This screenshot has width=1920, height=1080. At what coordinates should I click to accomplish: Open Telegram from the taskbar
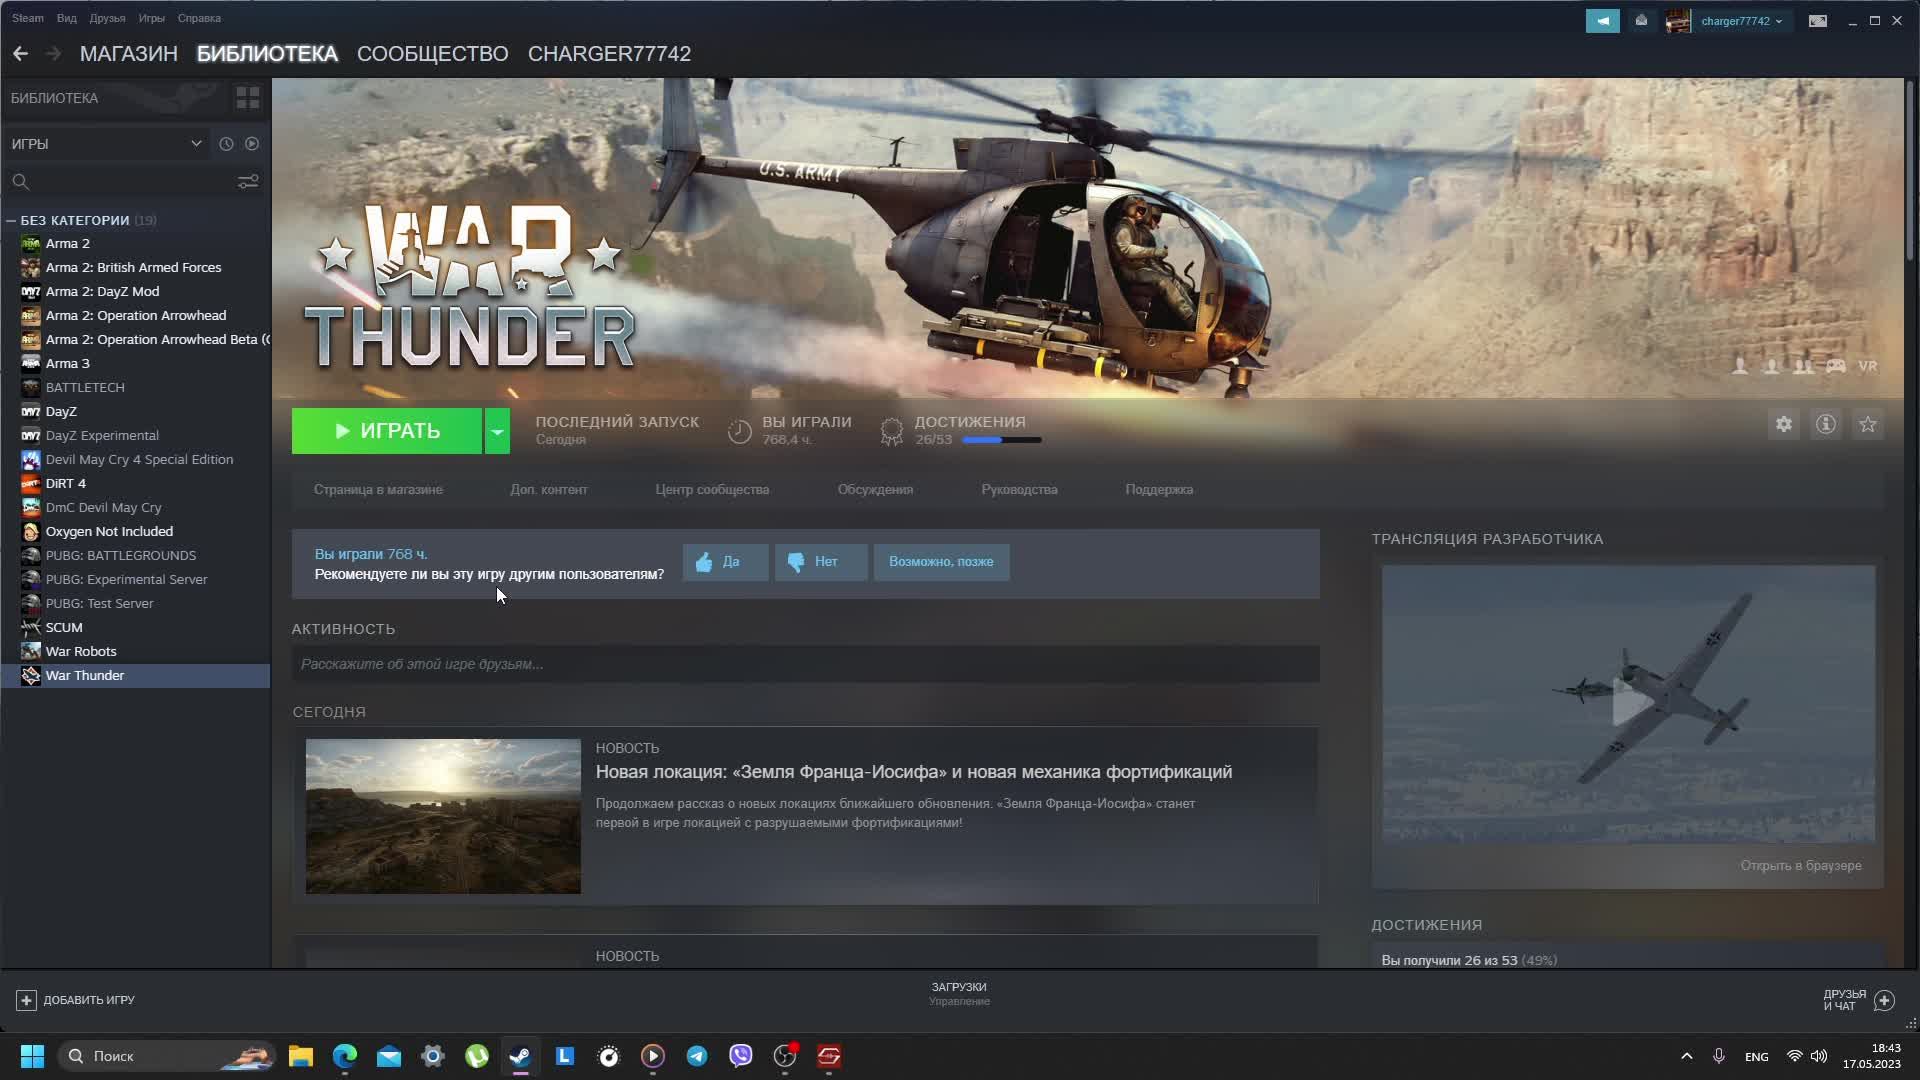697,1056
